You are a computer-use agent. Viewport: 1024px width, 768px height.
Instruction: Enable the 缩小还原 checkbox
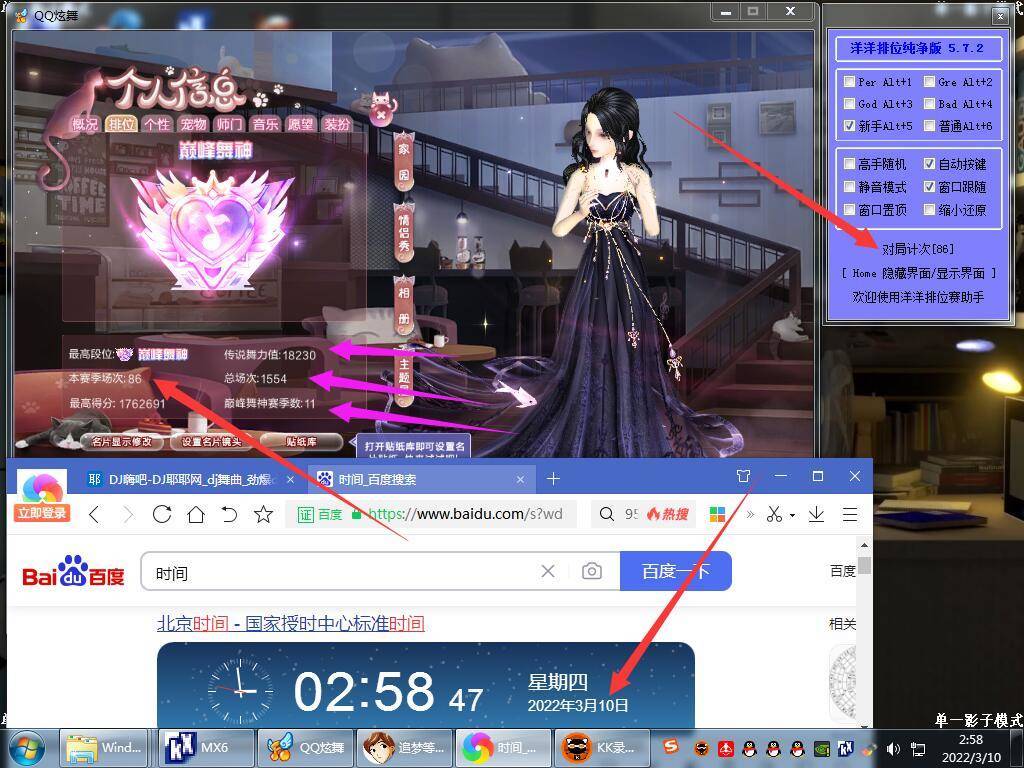click(x=929, y=210)
